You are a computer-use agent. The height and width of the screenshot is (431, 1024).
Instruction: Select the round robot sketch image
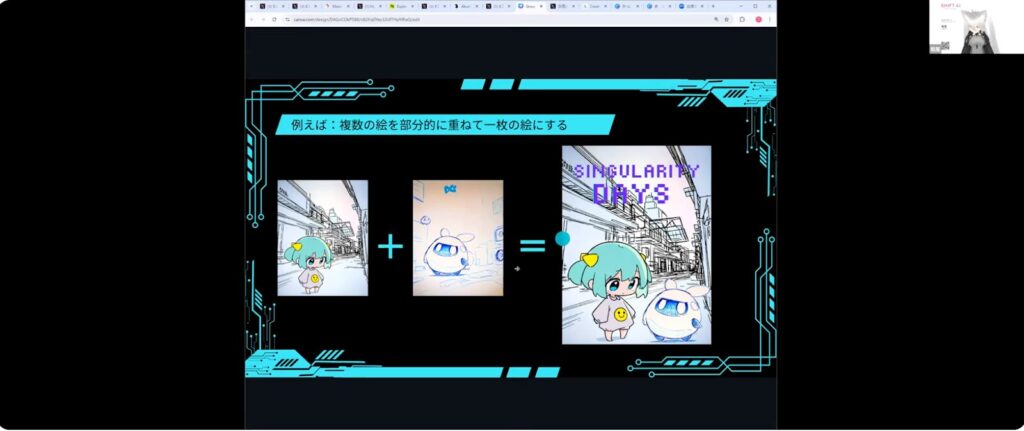[x=457, y=237]
